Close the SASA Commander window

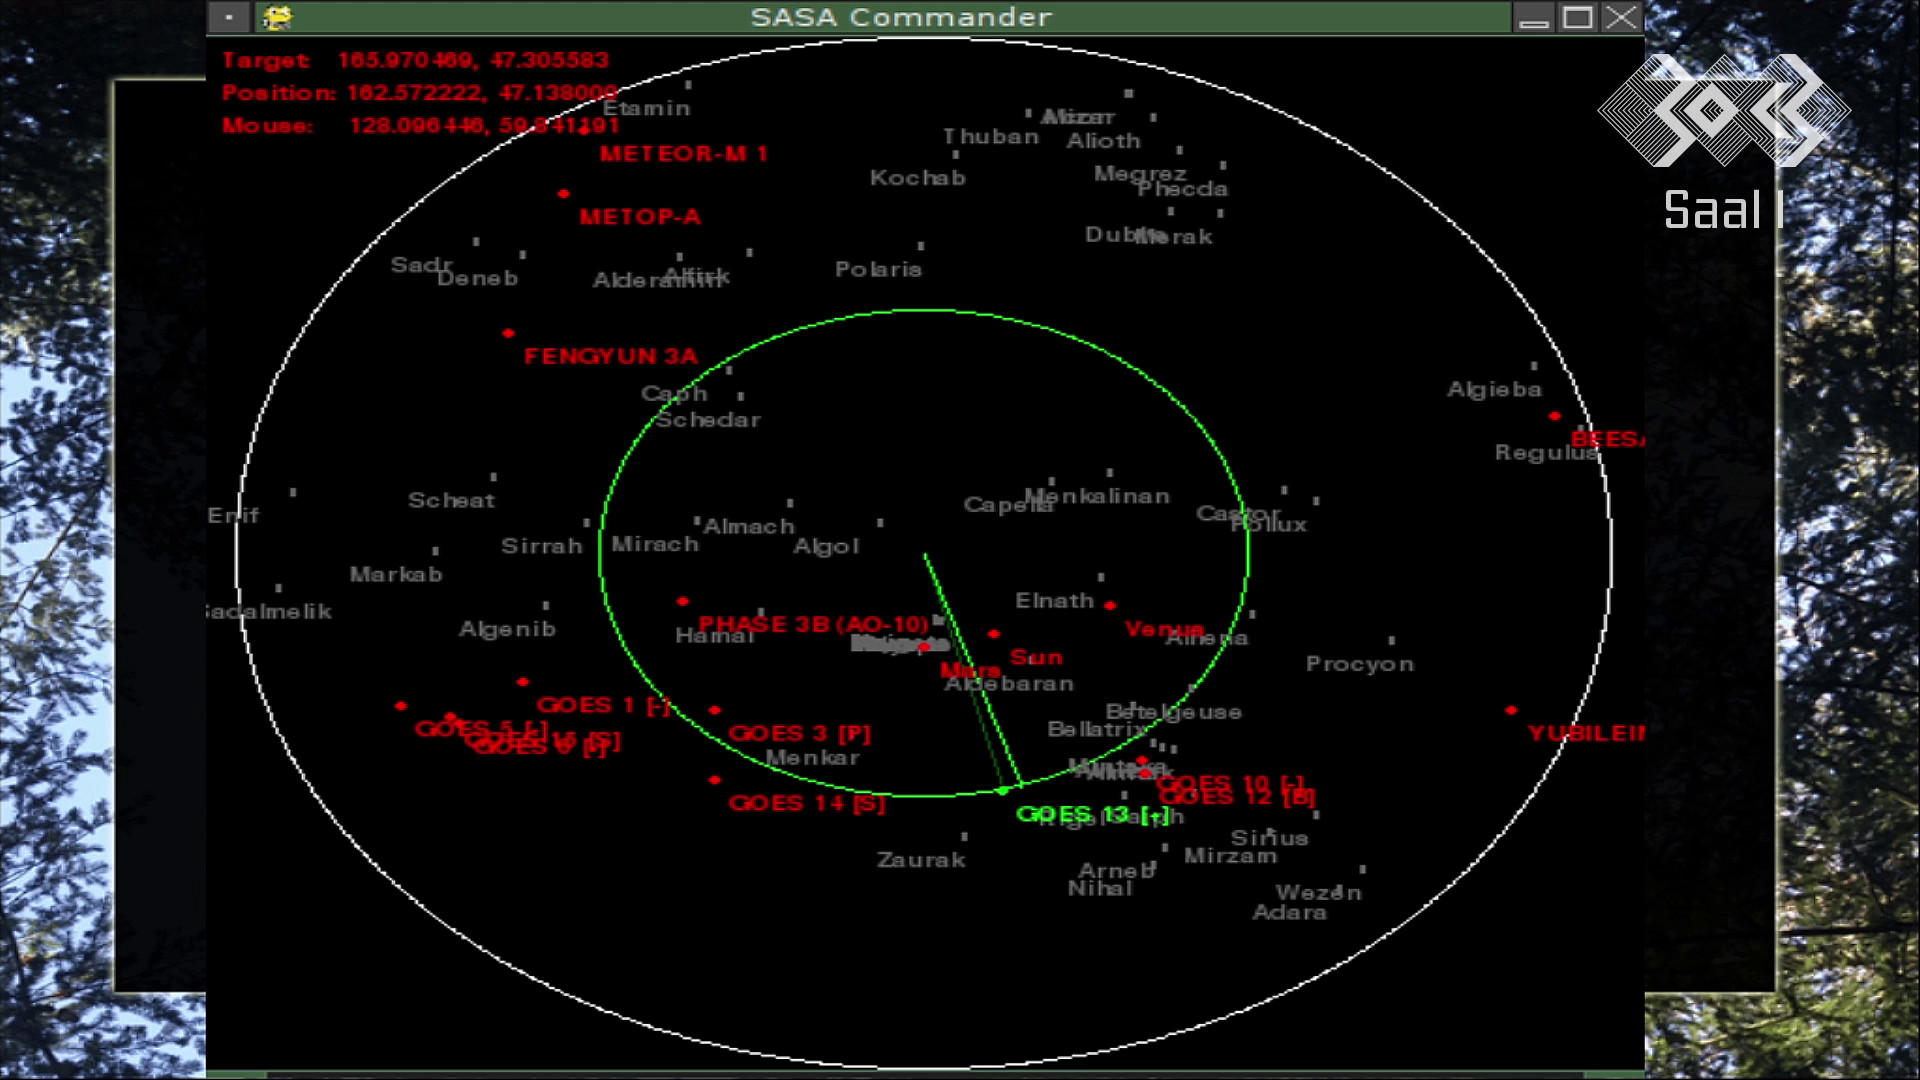tap(1621, 17)
